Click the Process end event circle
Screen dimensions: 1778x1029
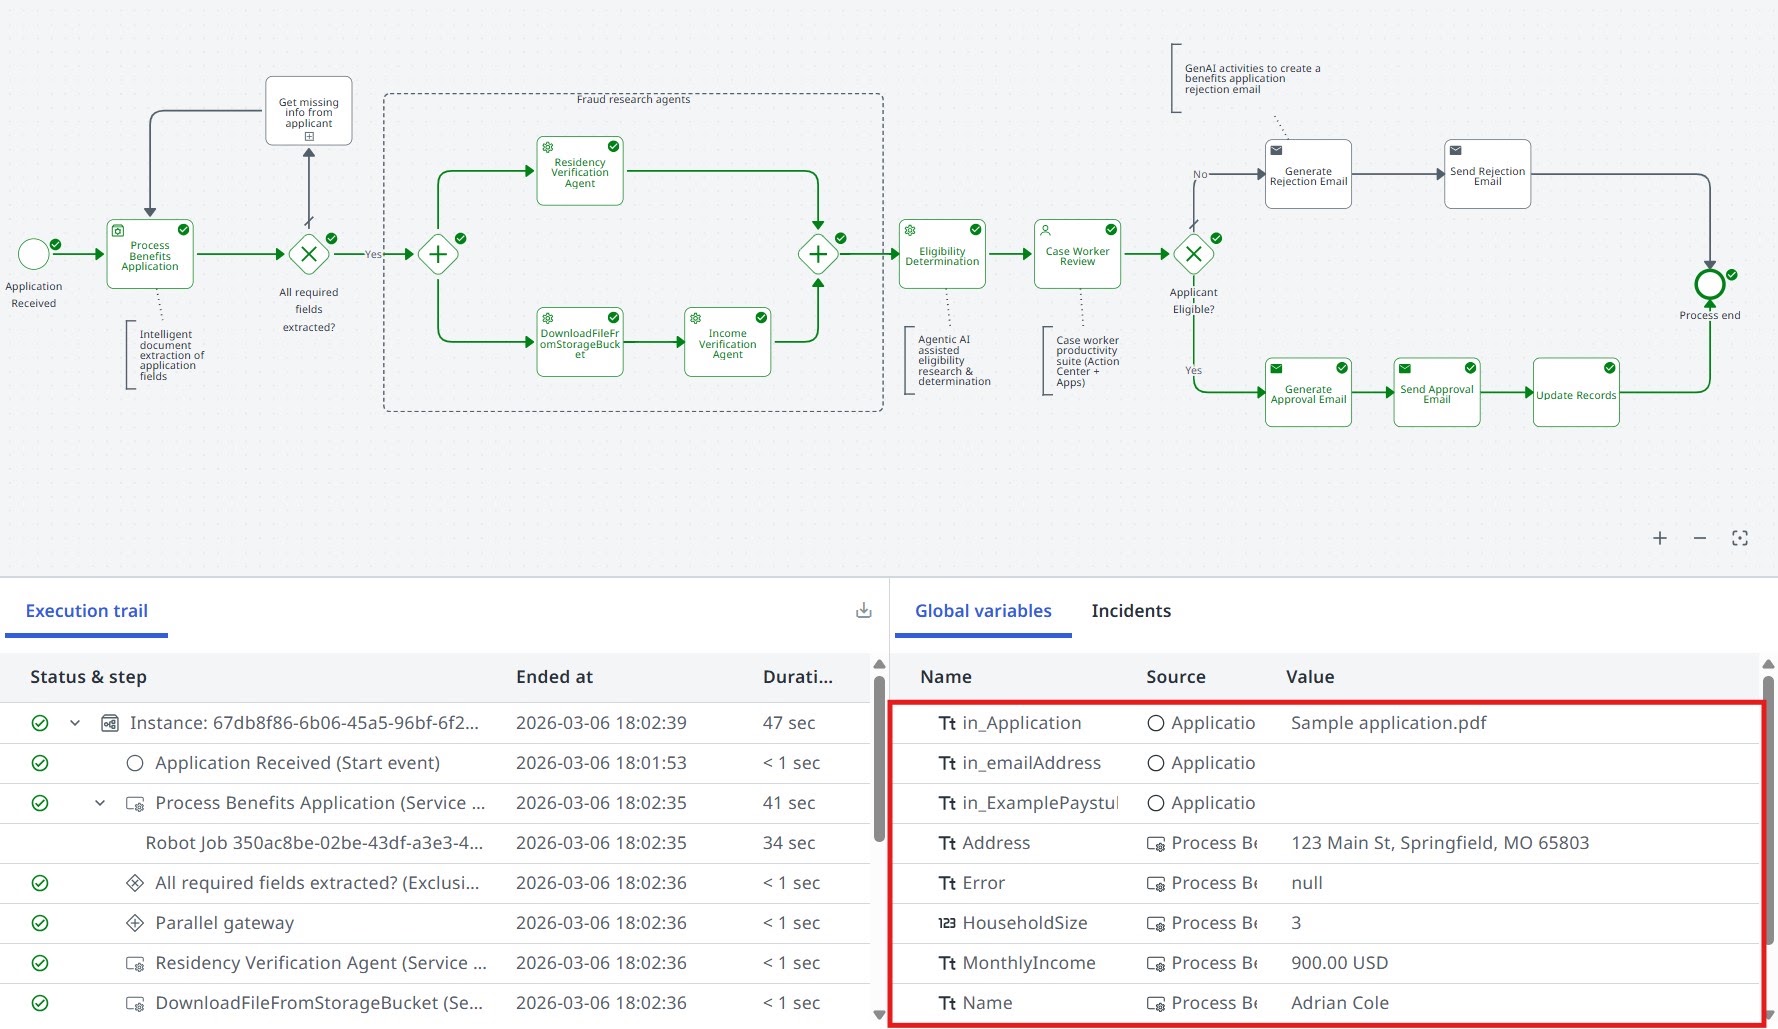pos(1710,285)
